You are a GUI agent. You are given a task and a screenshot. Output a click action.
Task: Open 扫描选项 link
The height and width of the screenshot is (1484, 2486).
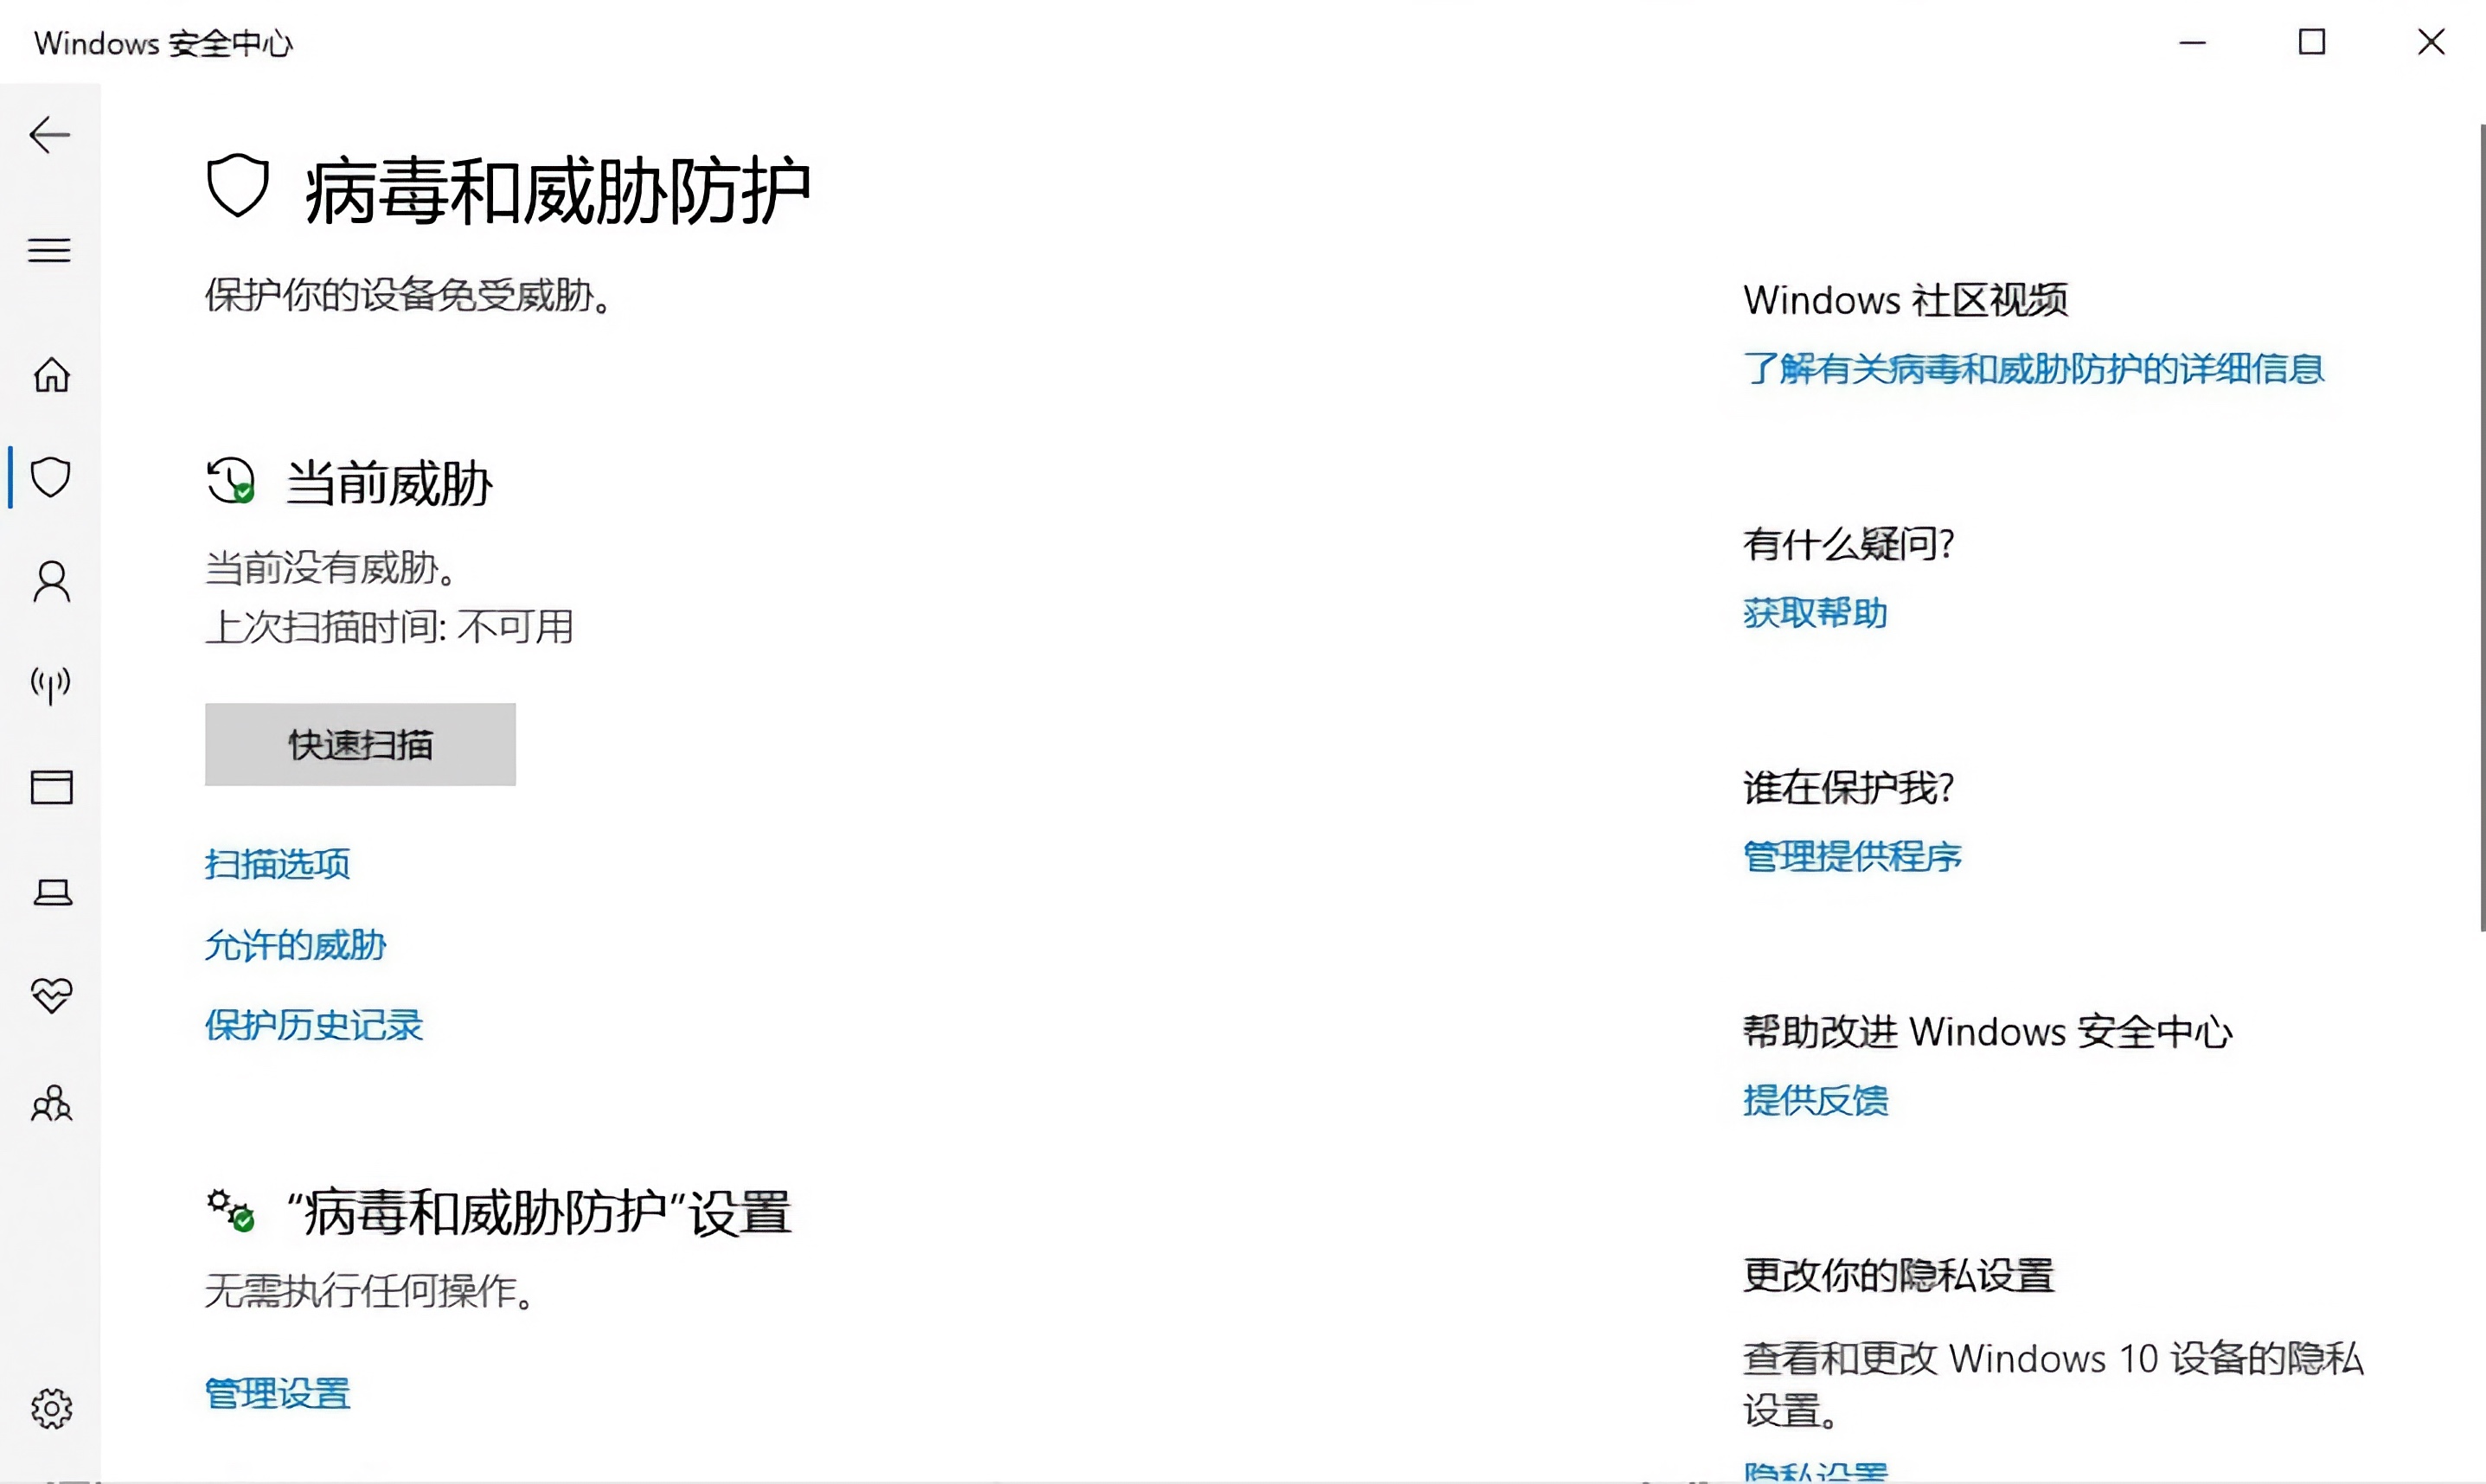276,863
